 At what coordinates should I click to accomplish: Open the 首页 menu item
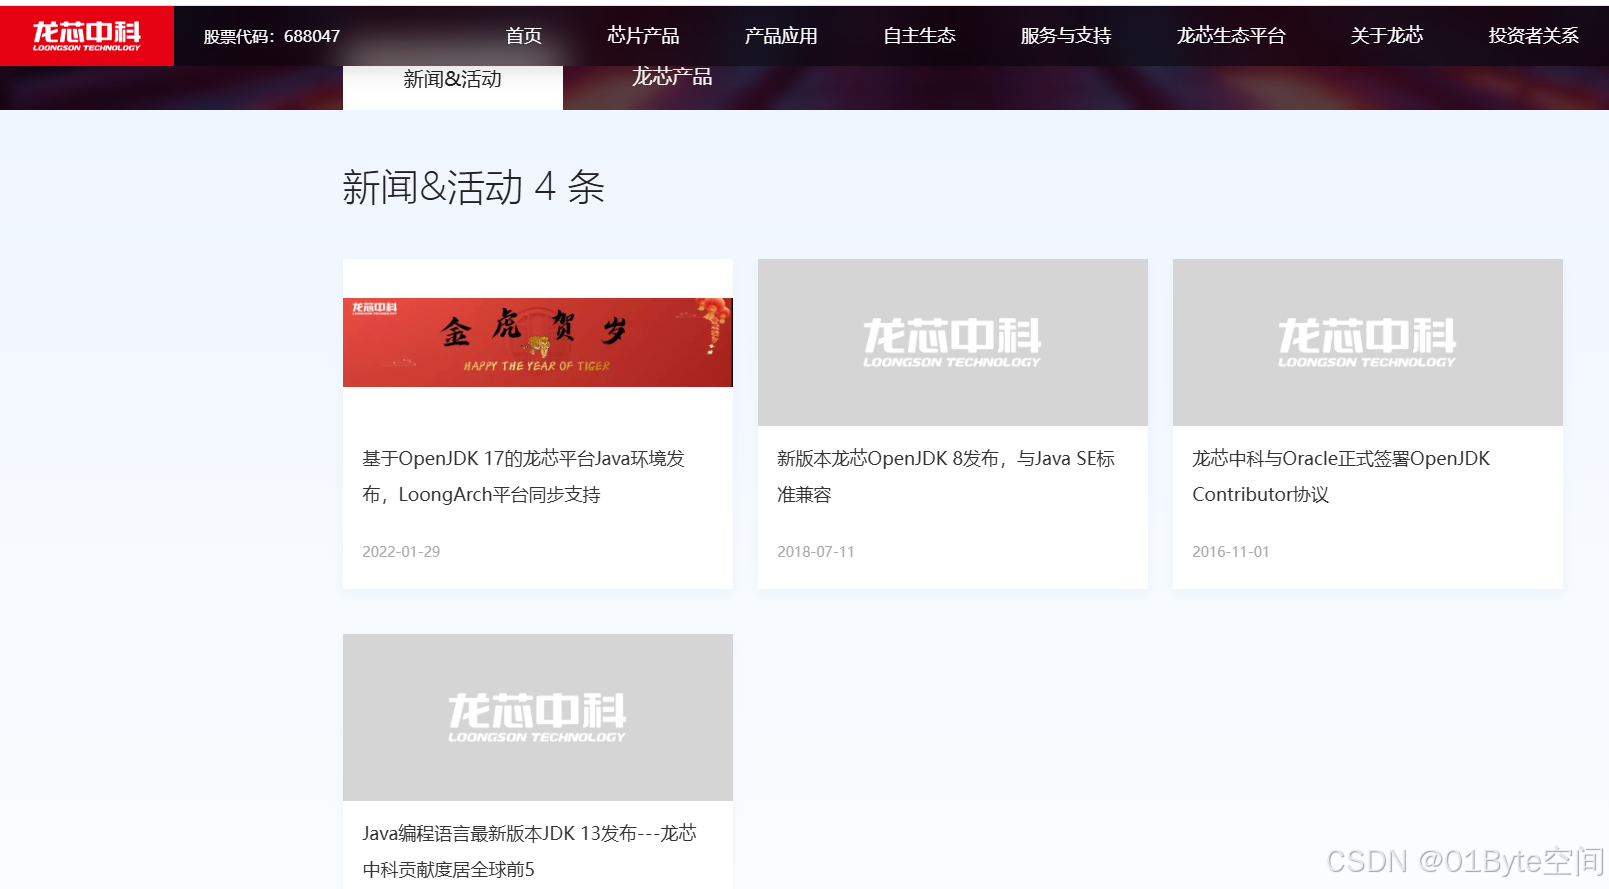click(x=524, y=36)
